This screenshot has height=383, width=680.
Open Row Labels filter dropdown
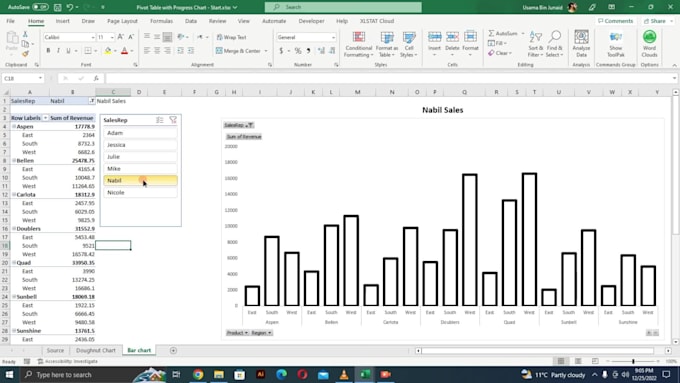coord(45,118)
